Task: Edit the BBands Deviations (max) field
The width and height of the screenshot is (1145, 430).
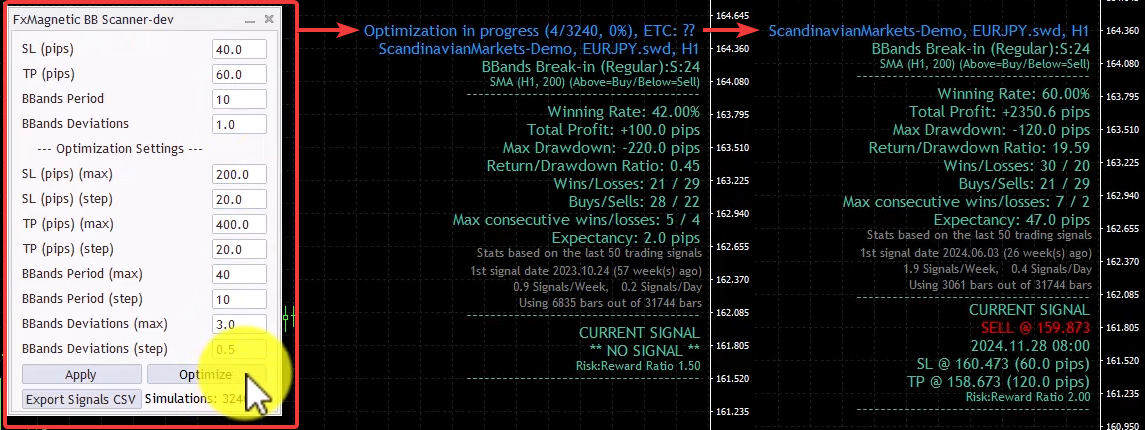Action: click(x=239, y=324)
